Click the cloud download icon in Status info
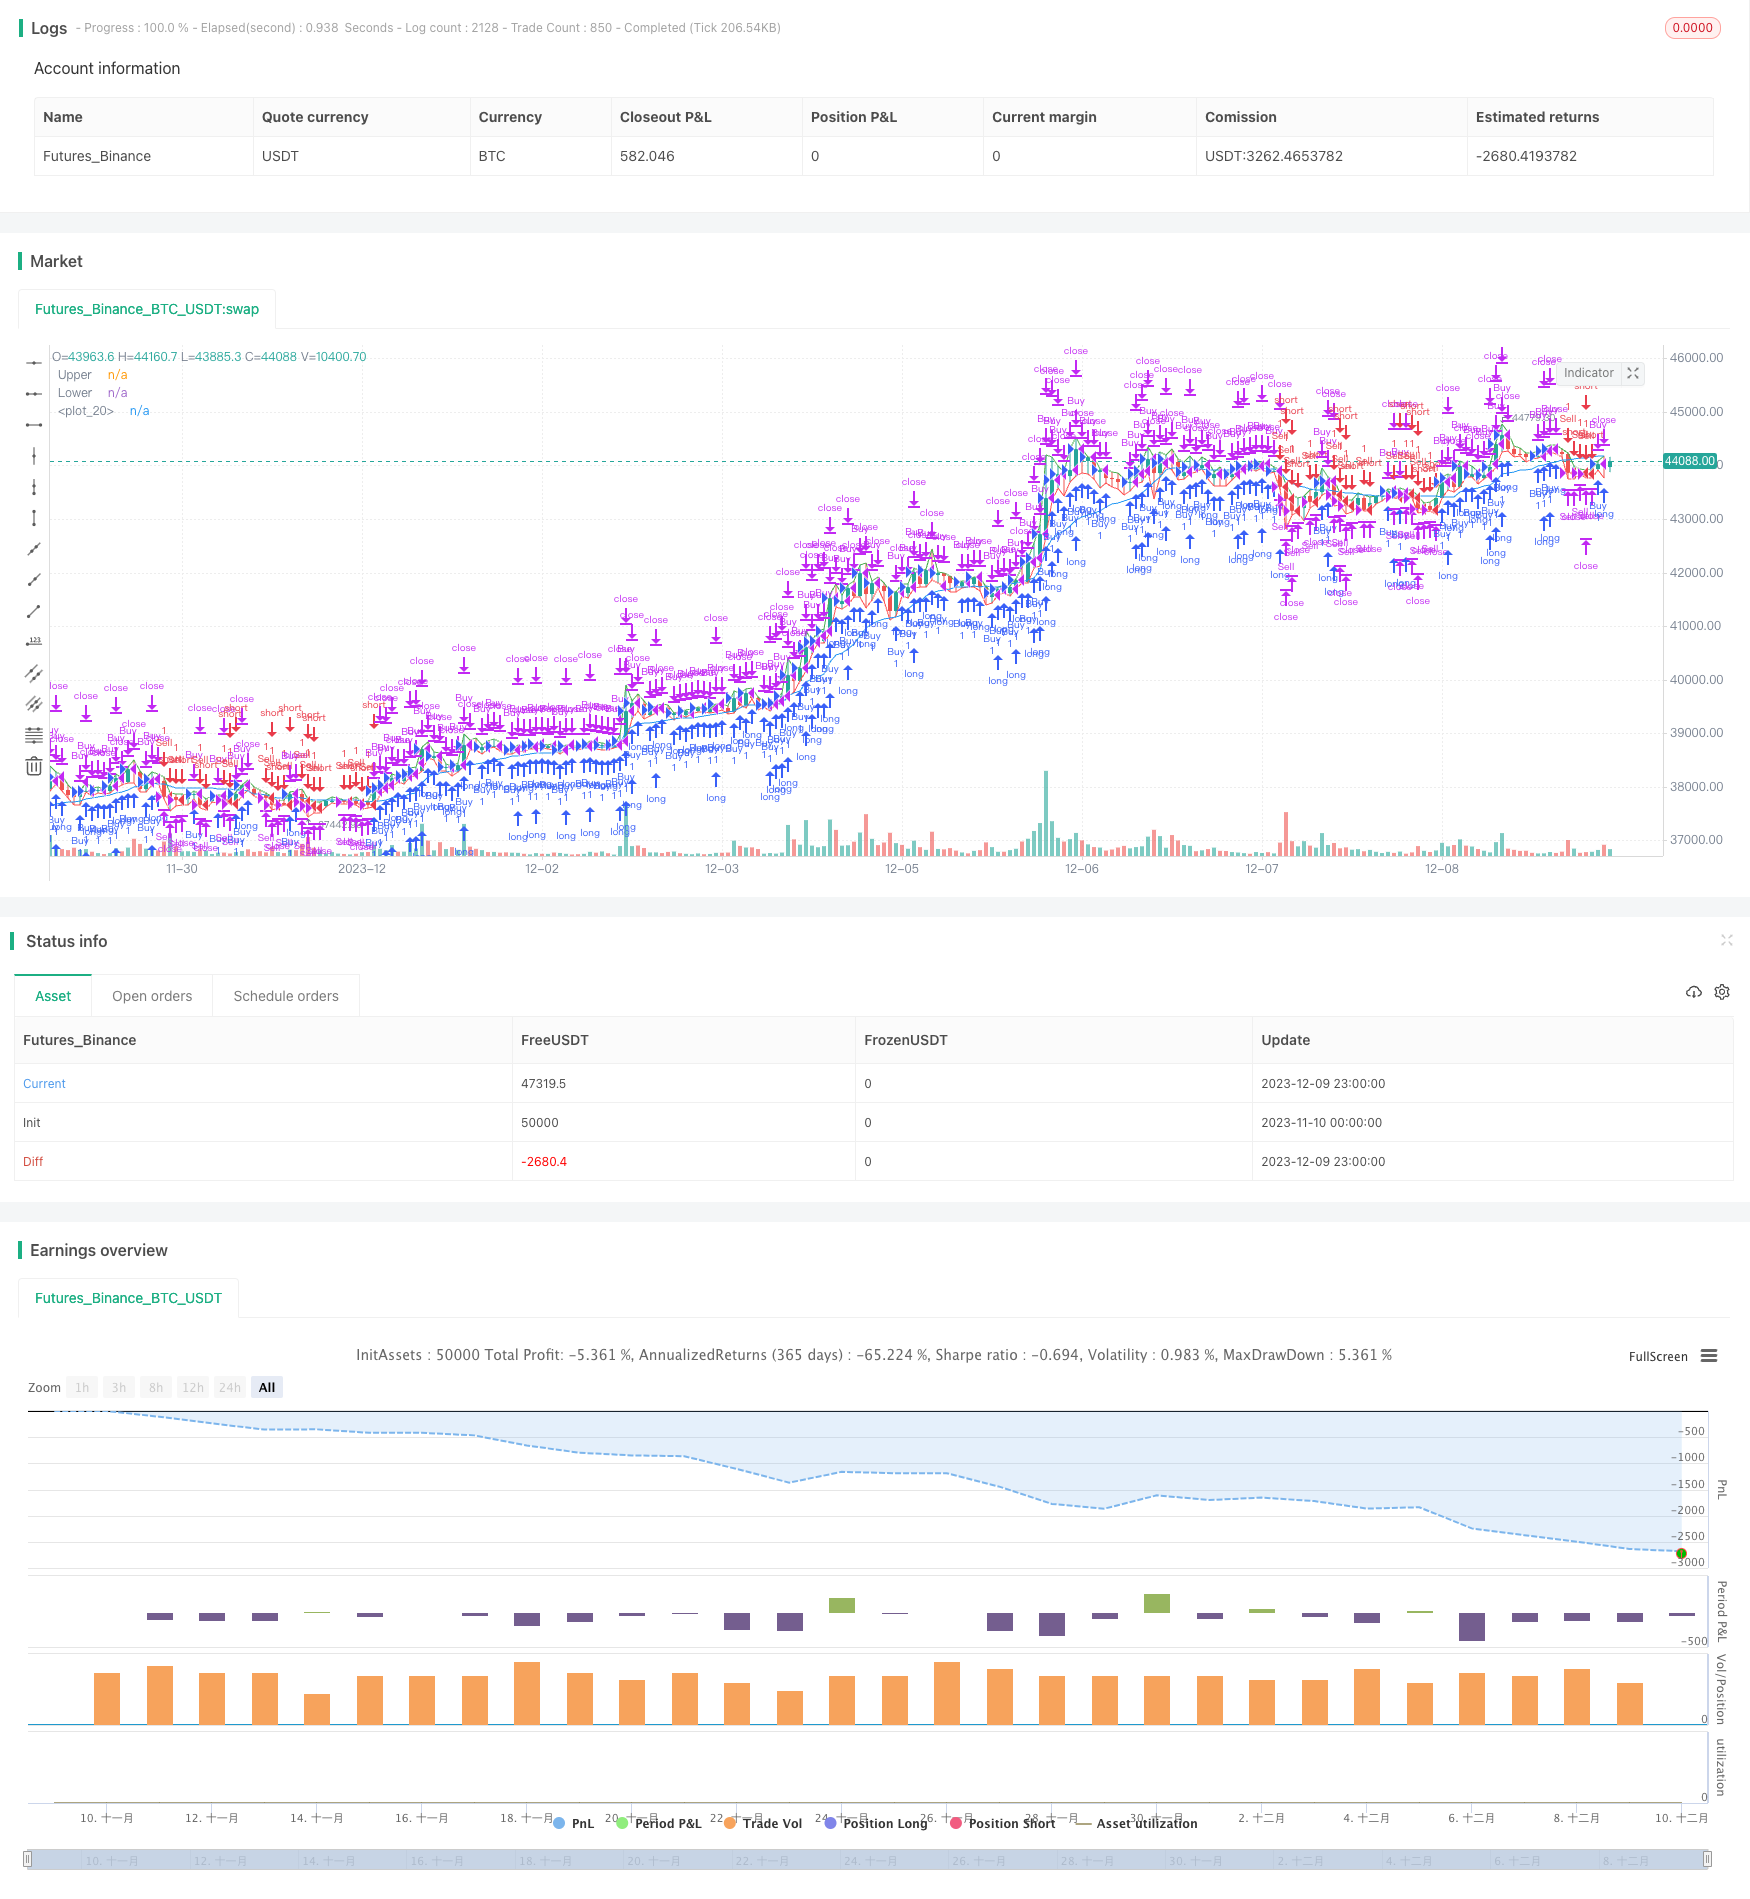 pos(1694,992)
